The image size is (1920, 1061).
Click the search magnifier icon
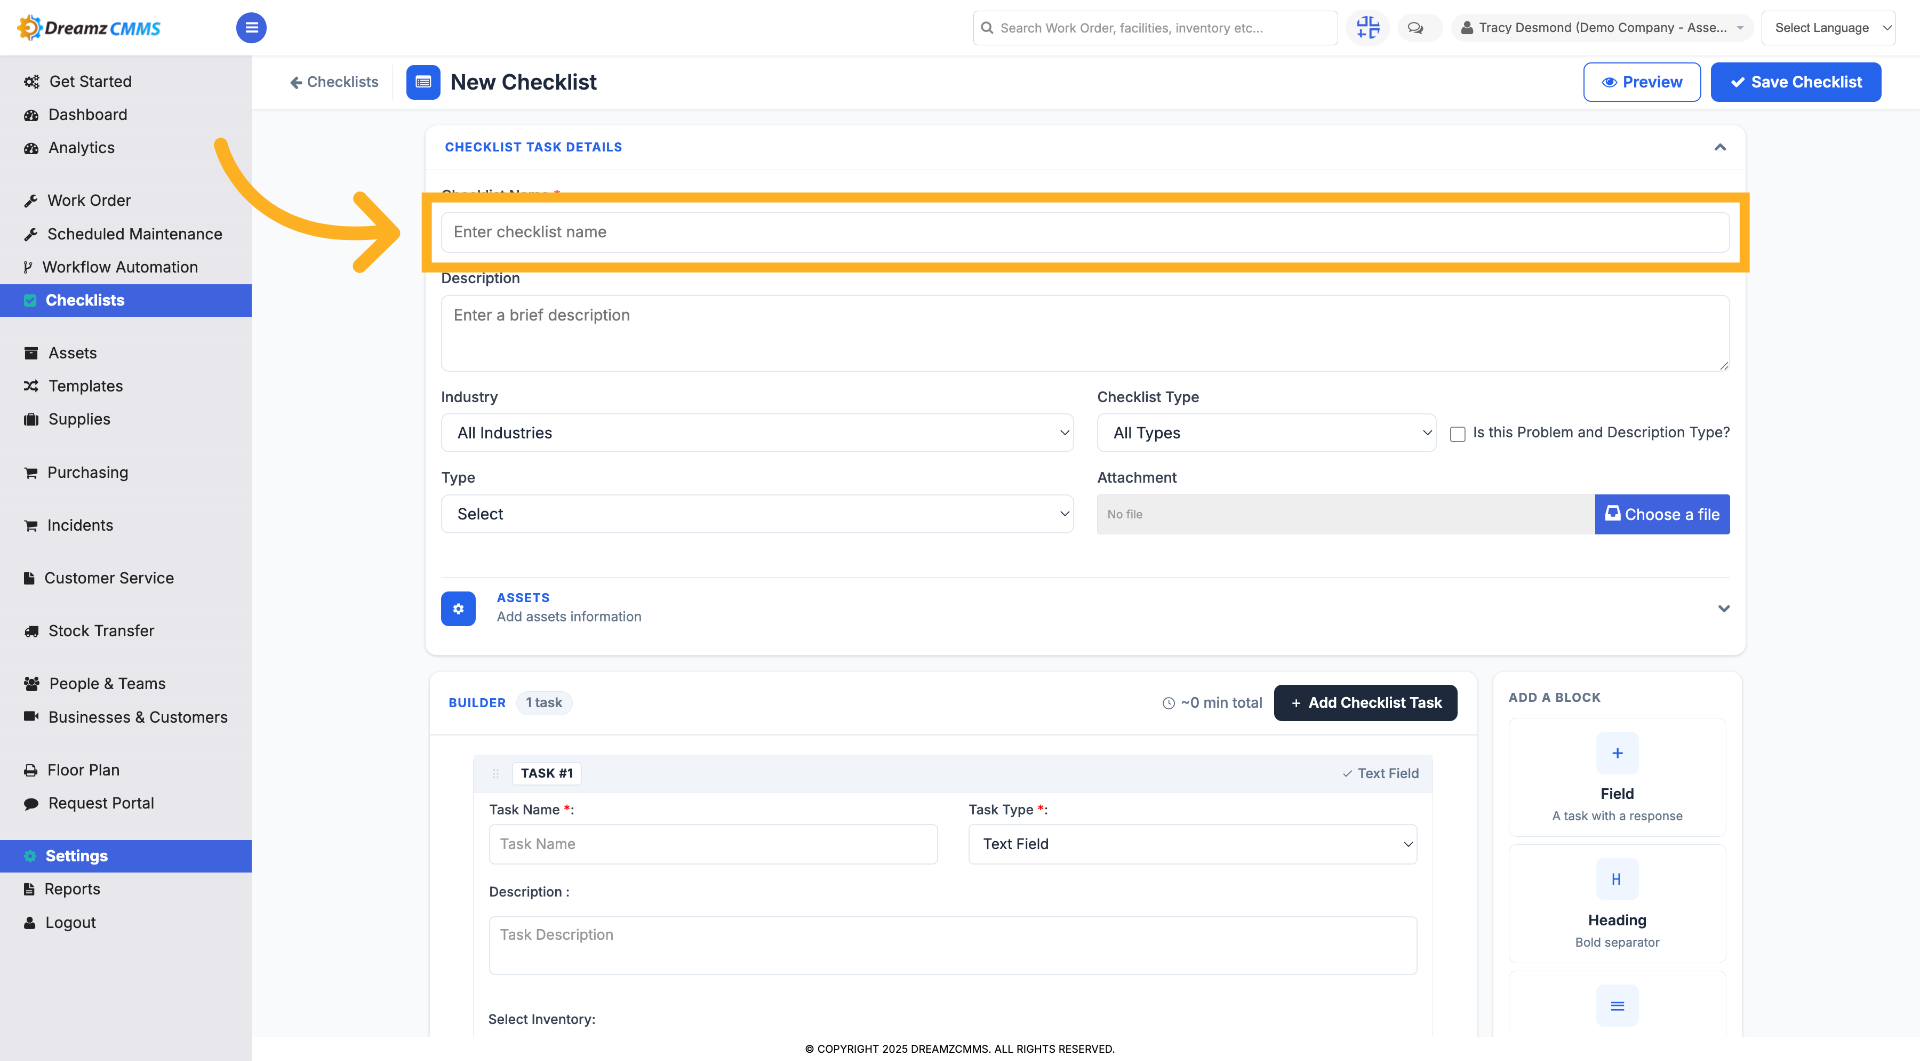(988, 28)
